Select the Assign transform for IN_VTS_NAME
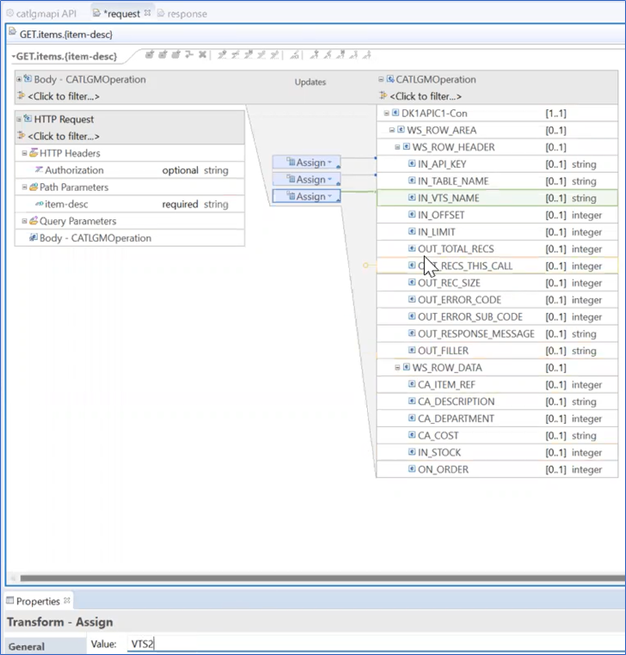This screenshot has height=655, width=626. pyautogui.click(x=306, y=196)
